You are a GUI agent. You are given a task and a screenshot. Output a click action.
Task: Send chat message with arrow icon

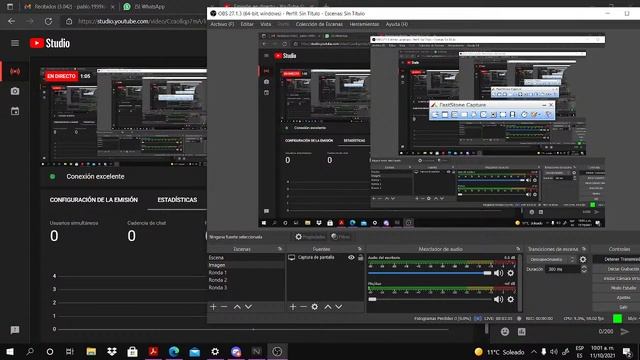[x=625, y=331]
